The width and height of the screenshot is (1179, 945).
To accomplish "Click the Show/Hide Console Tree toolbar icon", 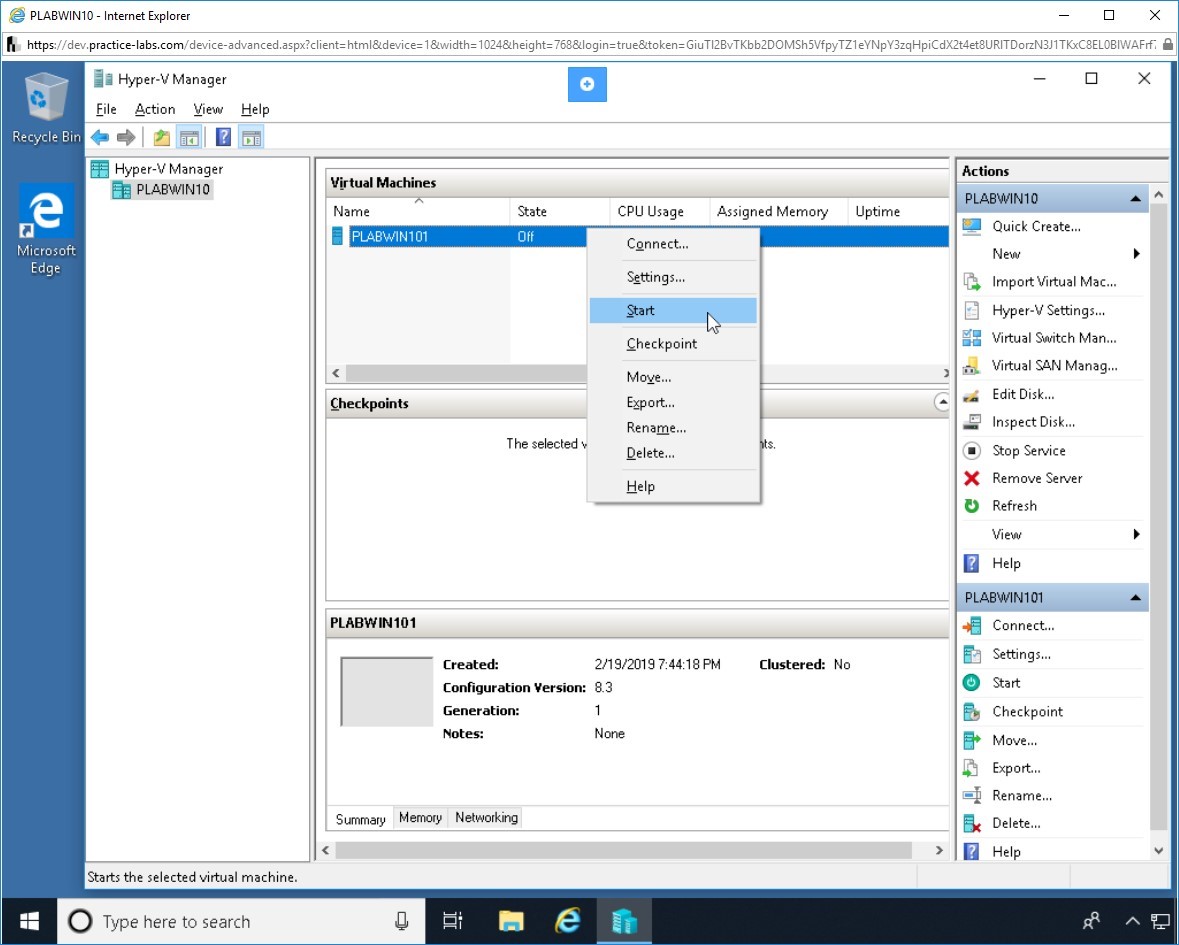I will pos(189,138).
